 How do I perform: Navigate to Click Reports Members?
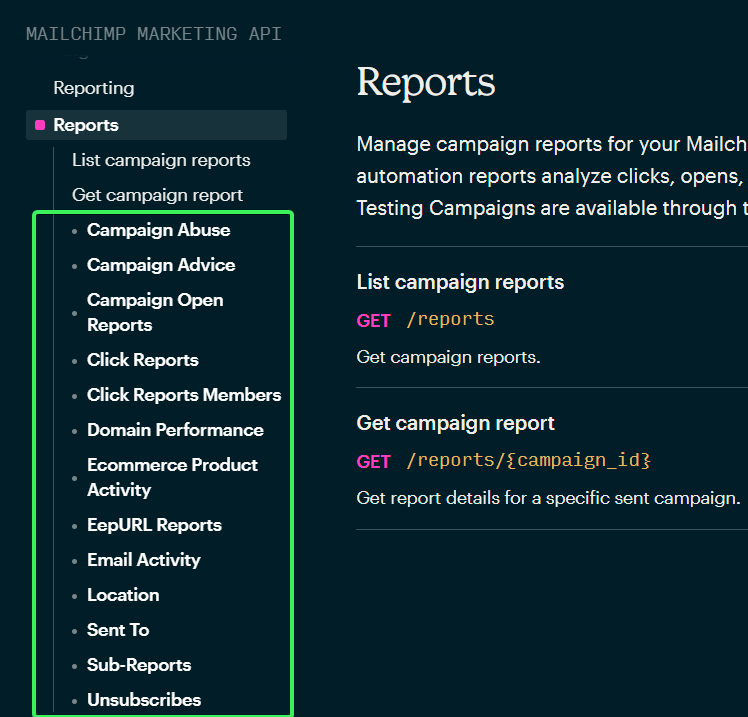pyautogui.click(x=184, y=395)
